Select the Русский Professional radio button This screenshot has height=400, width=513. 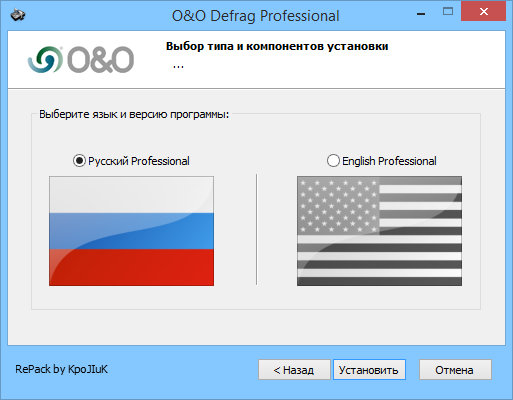(79, 161)
